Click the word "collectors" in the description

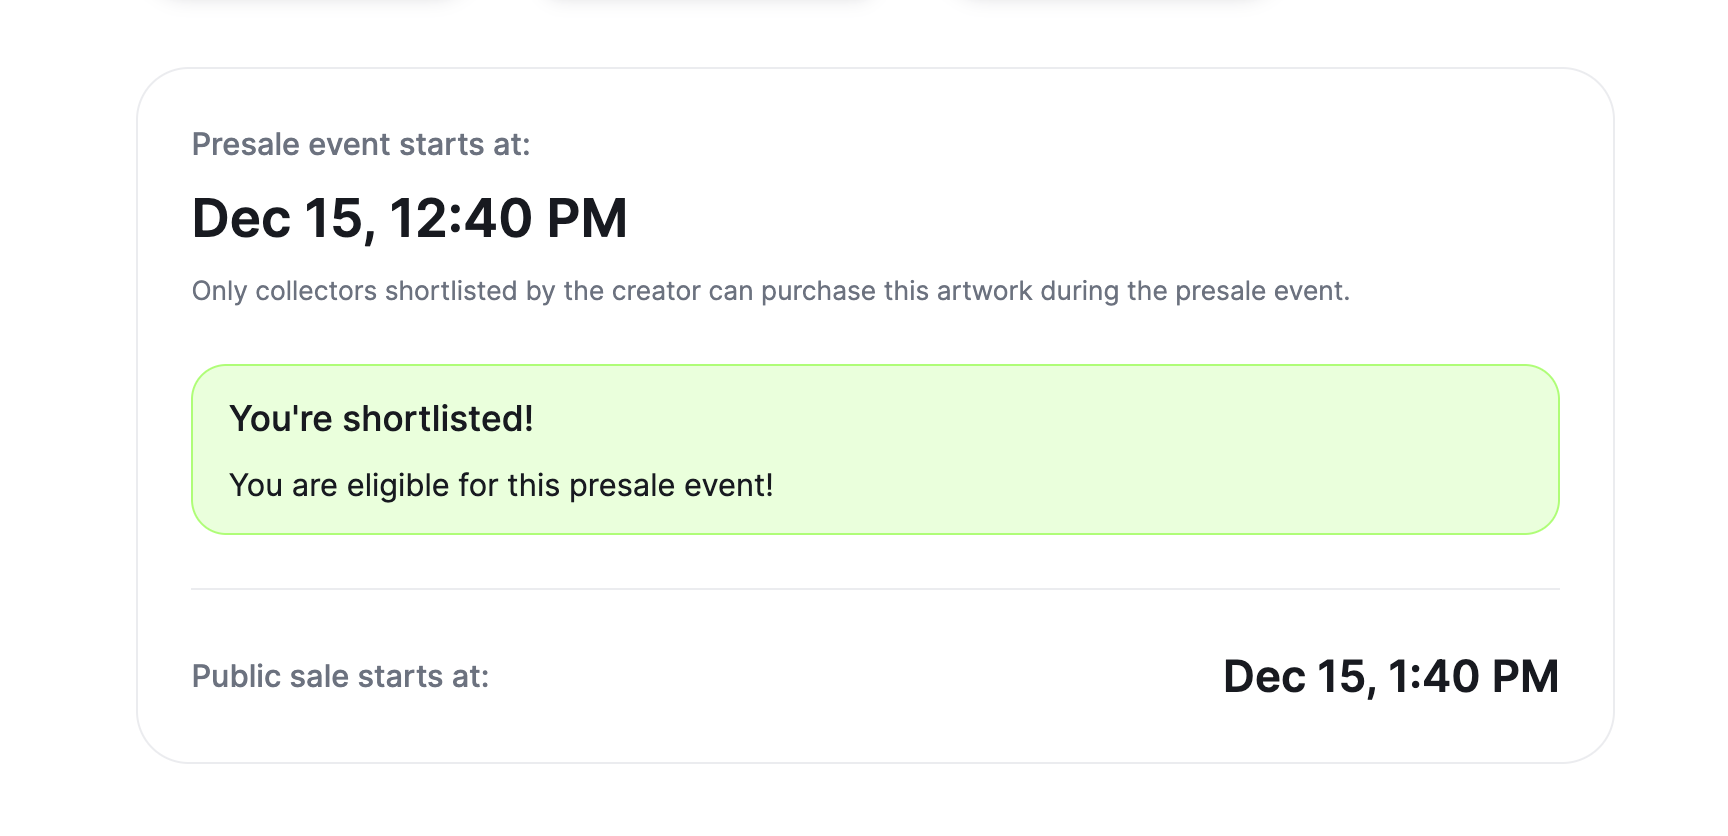coord(316,291)
